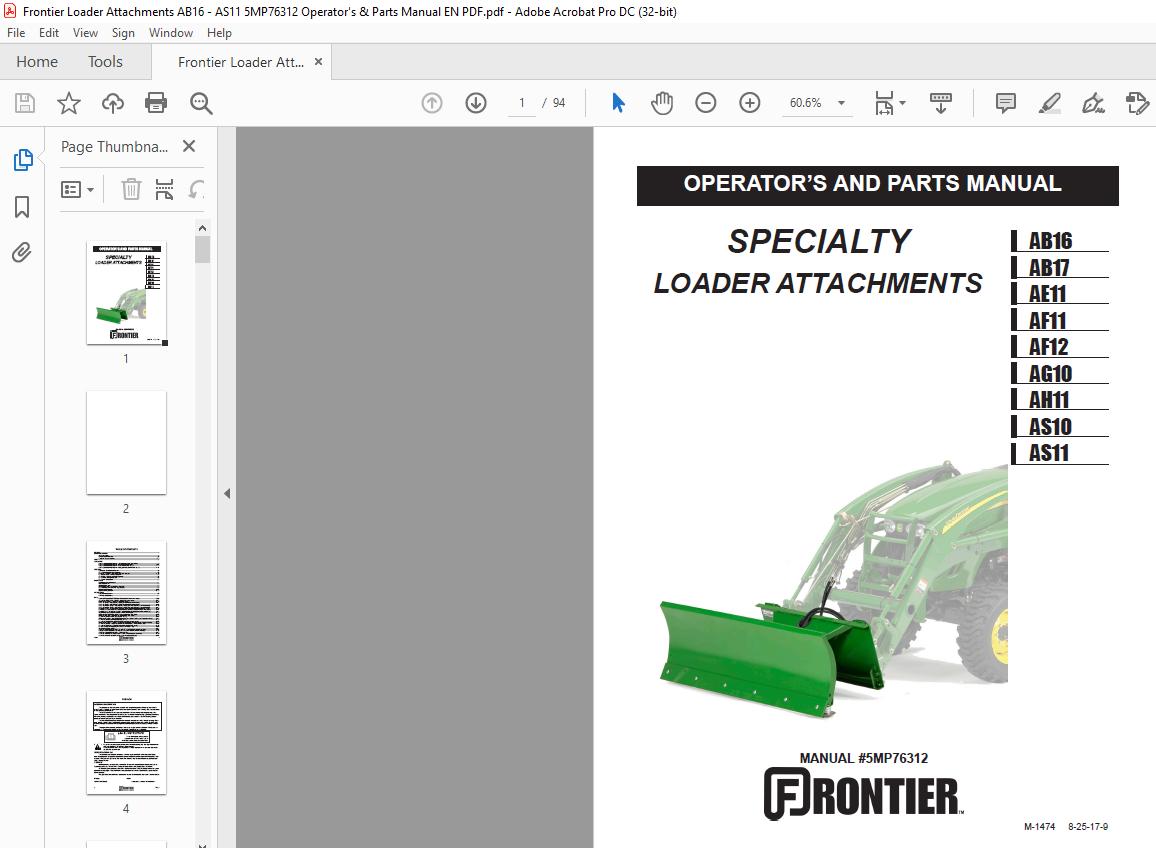1156x848 pixels.
Task: Open the Find text magnifier tool
Action: click(201, 103)
